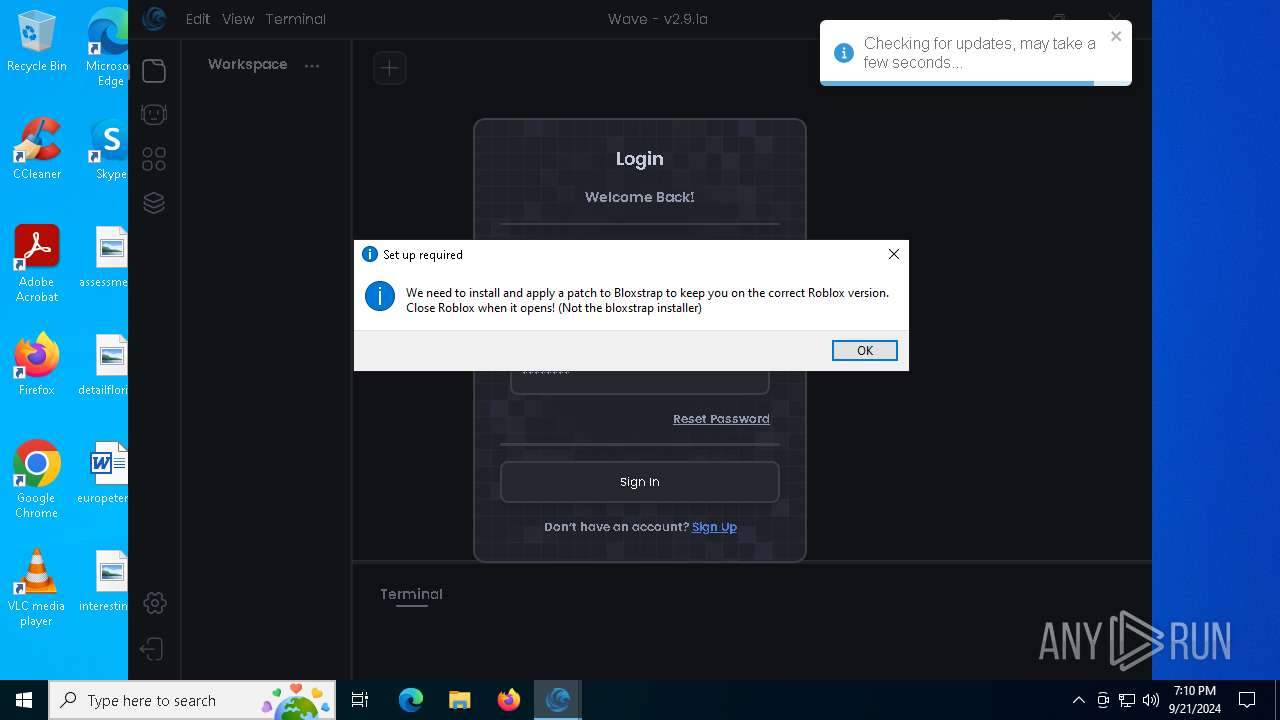Open the Wave logo in title bar
The width and height of the screenshot is (1280, 720).
[x=153, y=18]
